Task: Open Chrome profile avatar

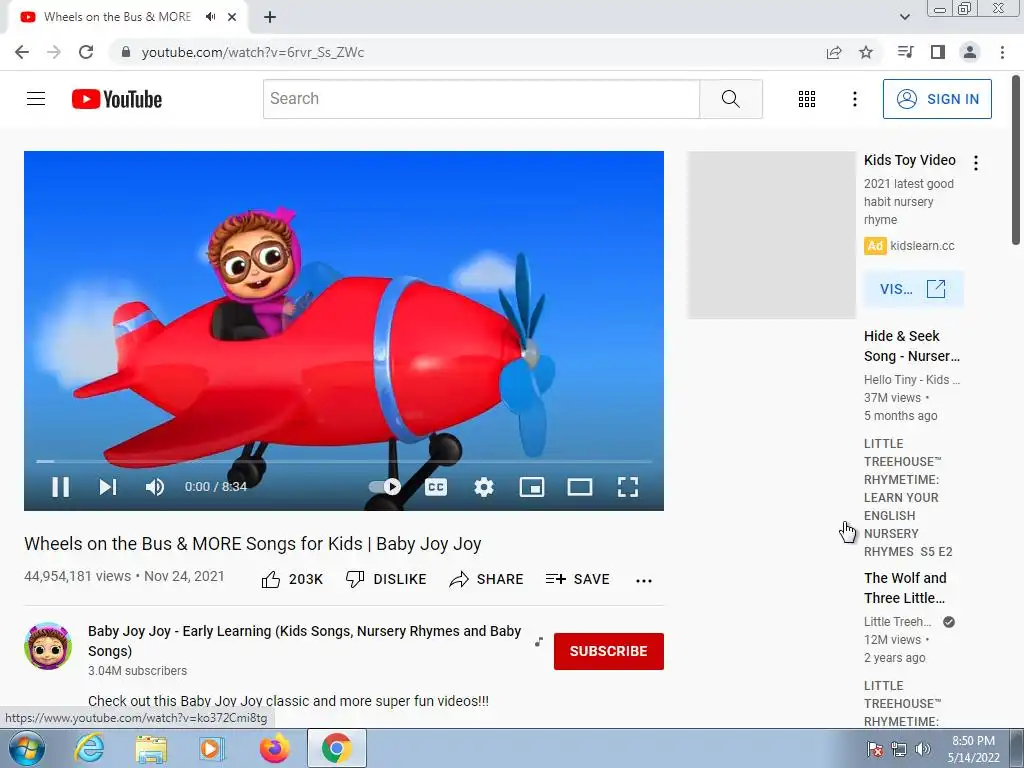Action: [x=970, y=52]
